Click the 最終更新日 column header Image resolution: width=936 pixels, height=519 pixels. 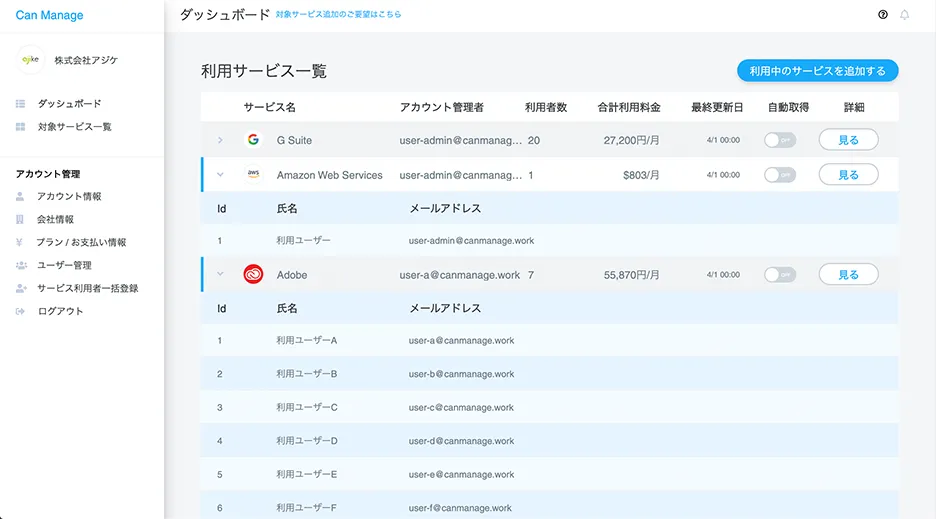pyautogui.click(x=717, y=108)
